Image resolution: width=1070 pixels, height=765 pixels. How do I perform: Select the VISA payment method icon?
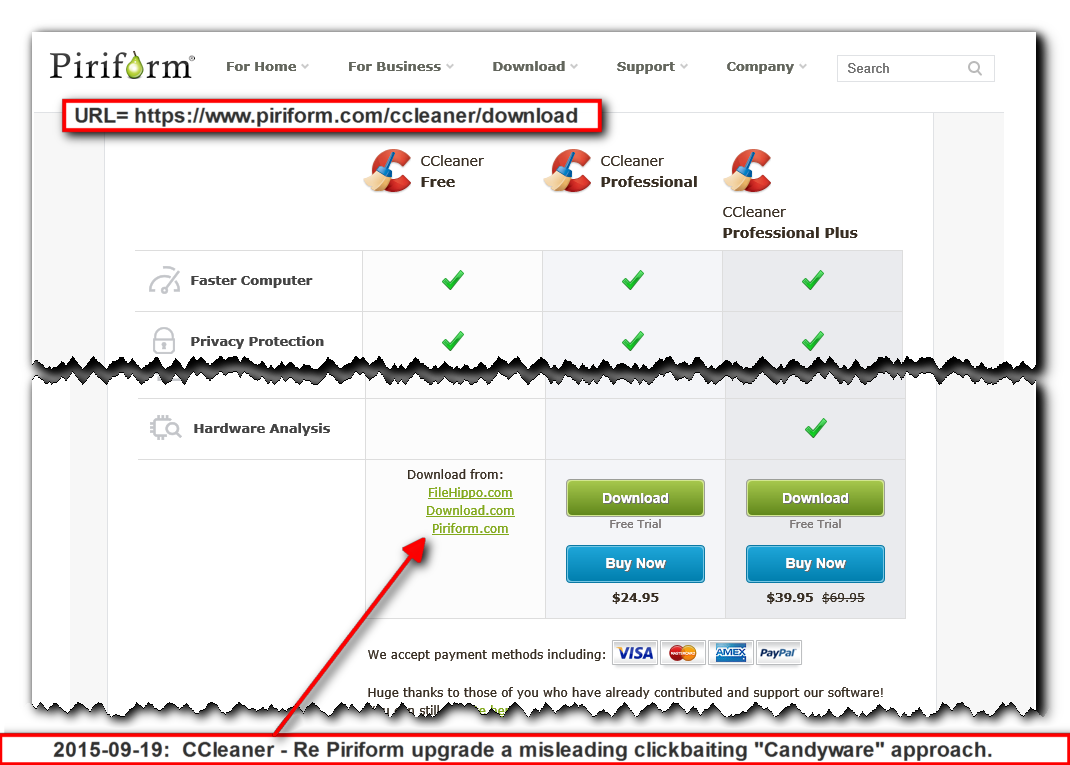(634, 653)
